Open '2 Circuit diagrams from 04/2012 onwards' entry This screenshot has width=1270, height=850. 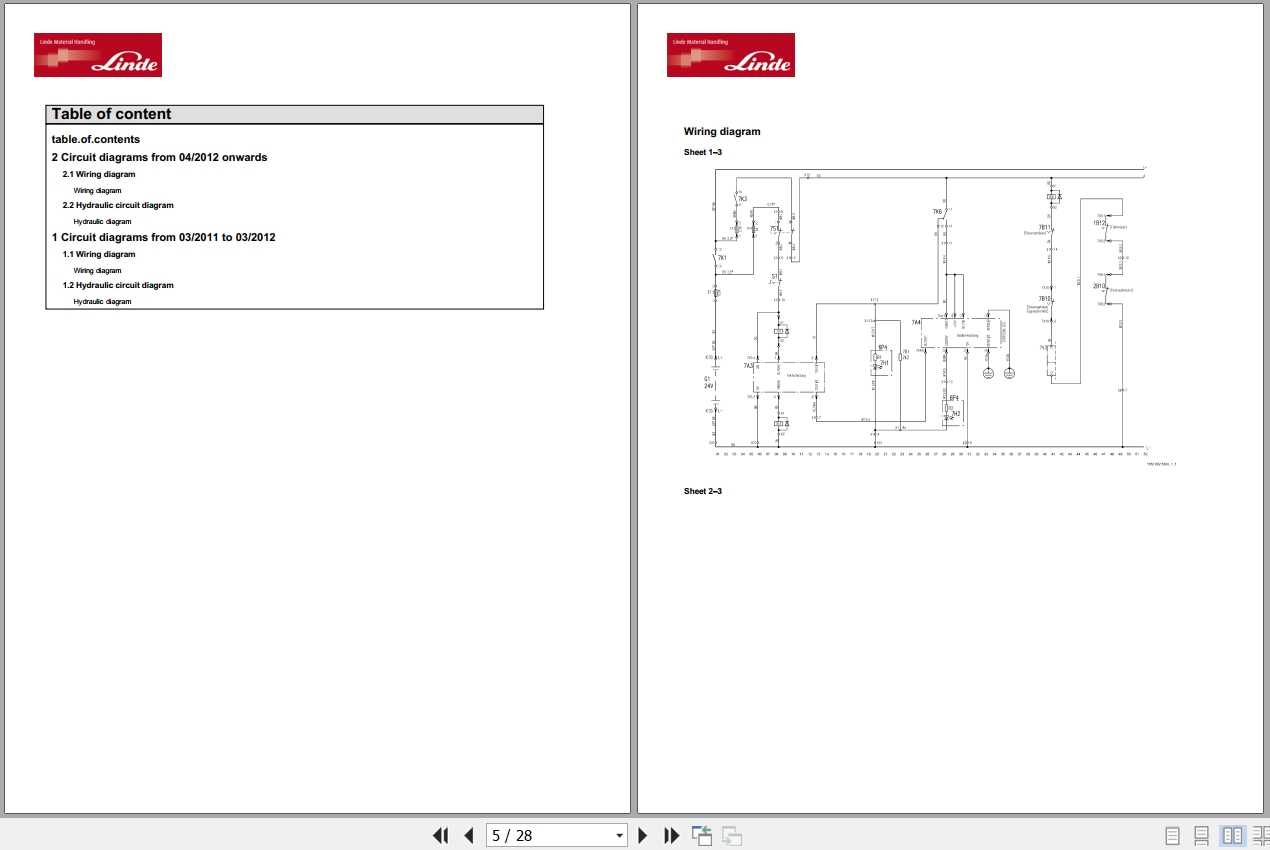pyautogui.click(x=160, y=157)
